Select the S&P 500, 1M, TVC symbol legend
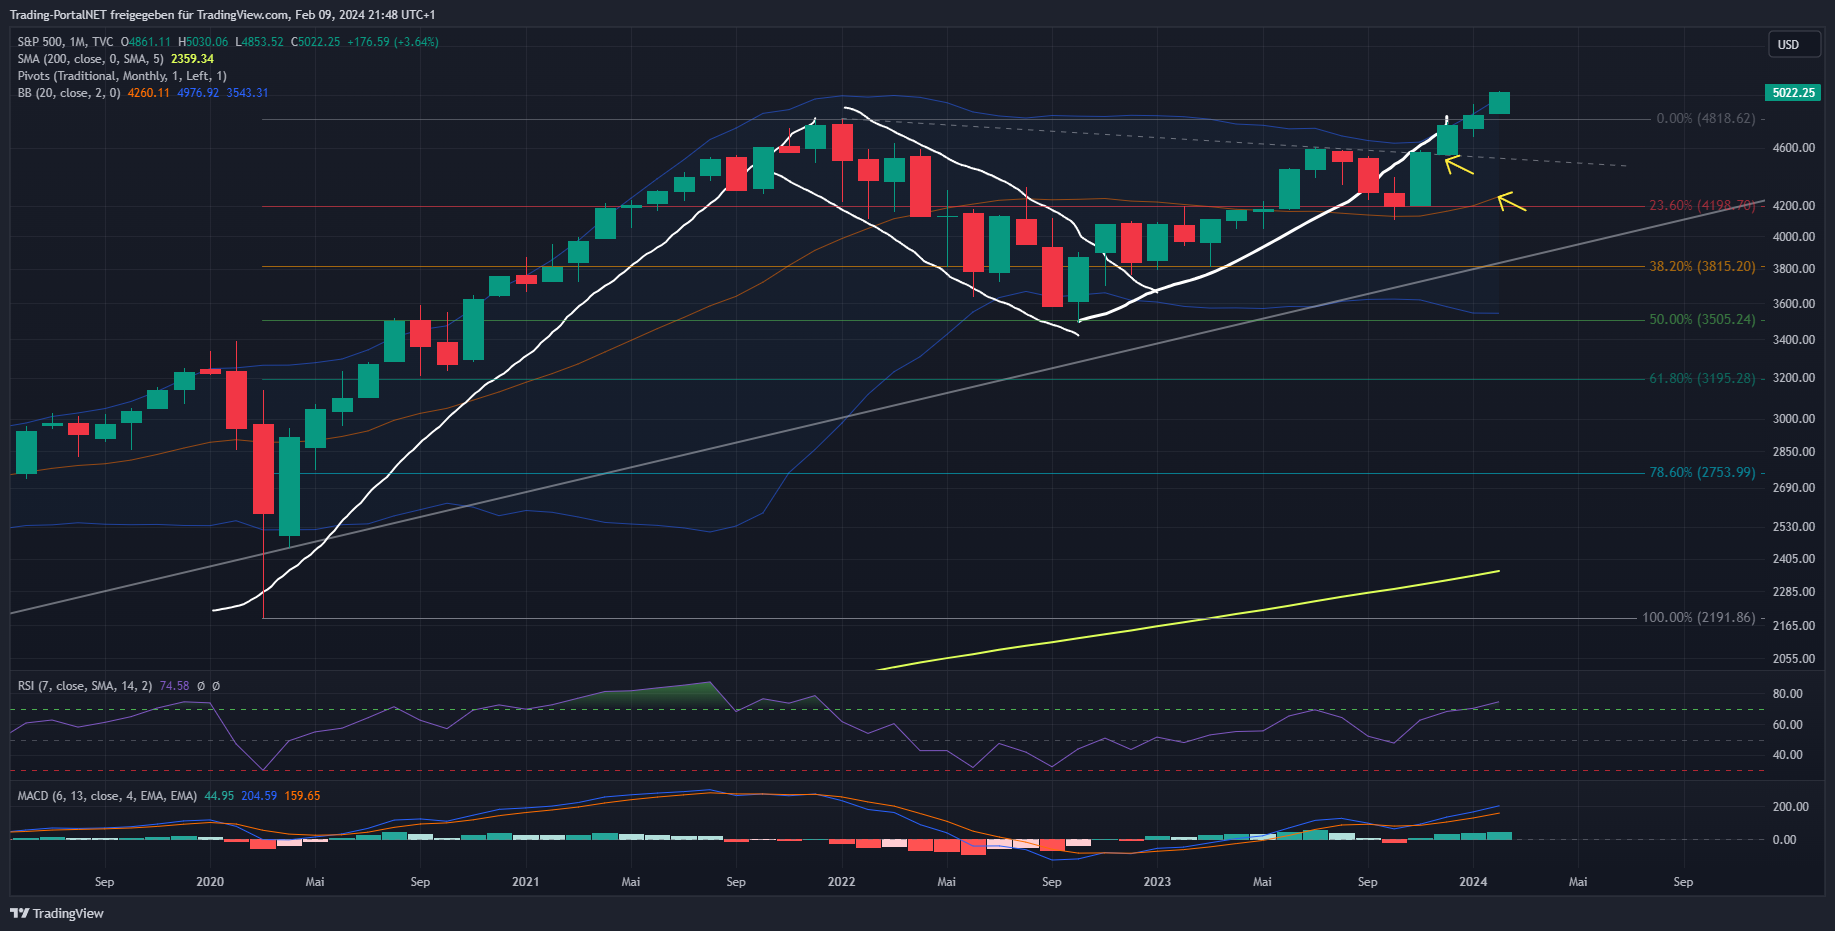The height and width of the screenshot is (931, 1835). pos(65,42)
